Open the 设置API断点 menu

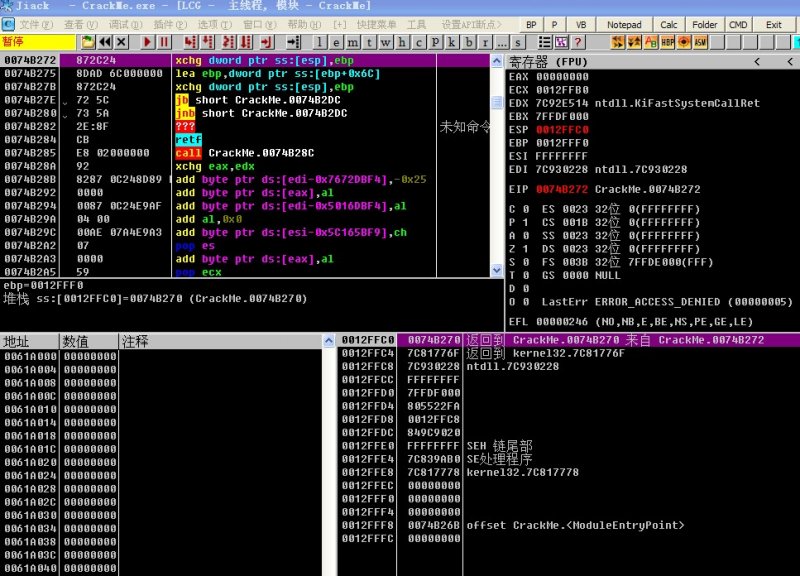click(x=471, y=24)
